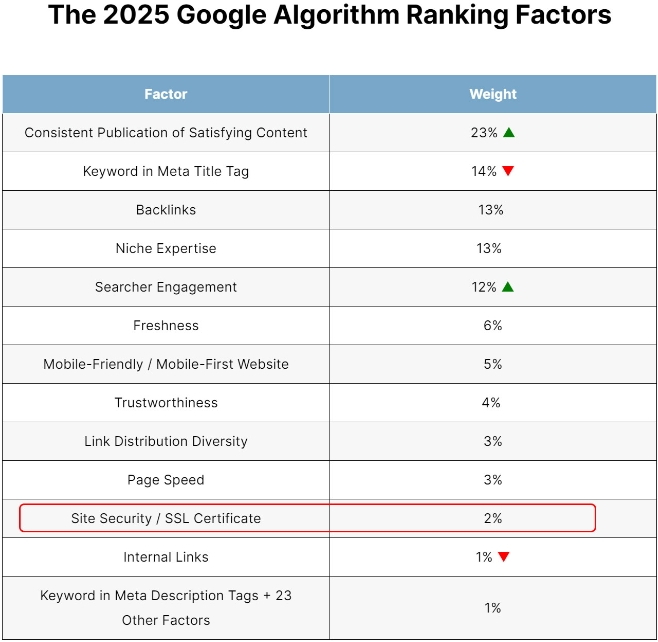Select the Searcher Engagement cell
Image resolution: width=658 pixels, height=642 pixels.
[x=166, y=287]
